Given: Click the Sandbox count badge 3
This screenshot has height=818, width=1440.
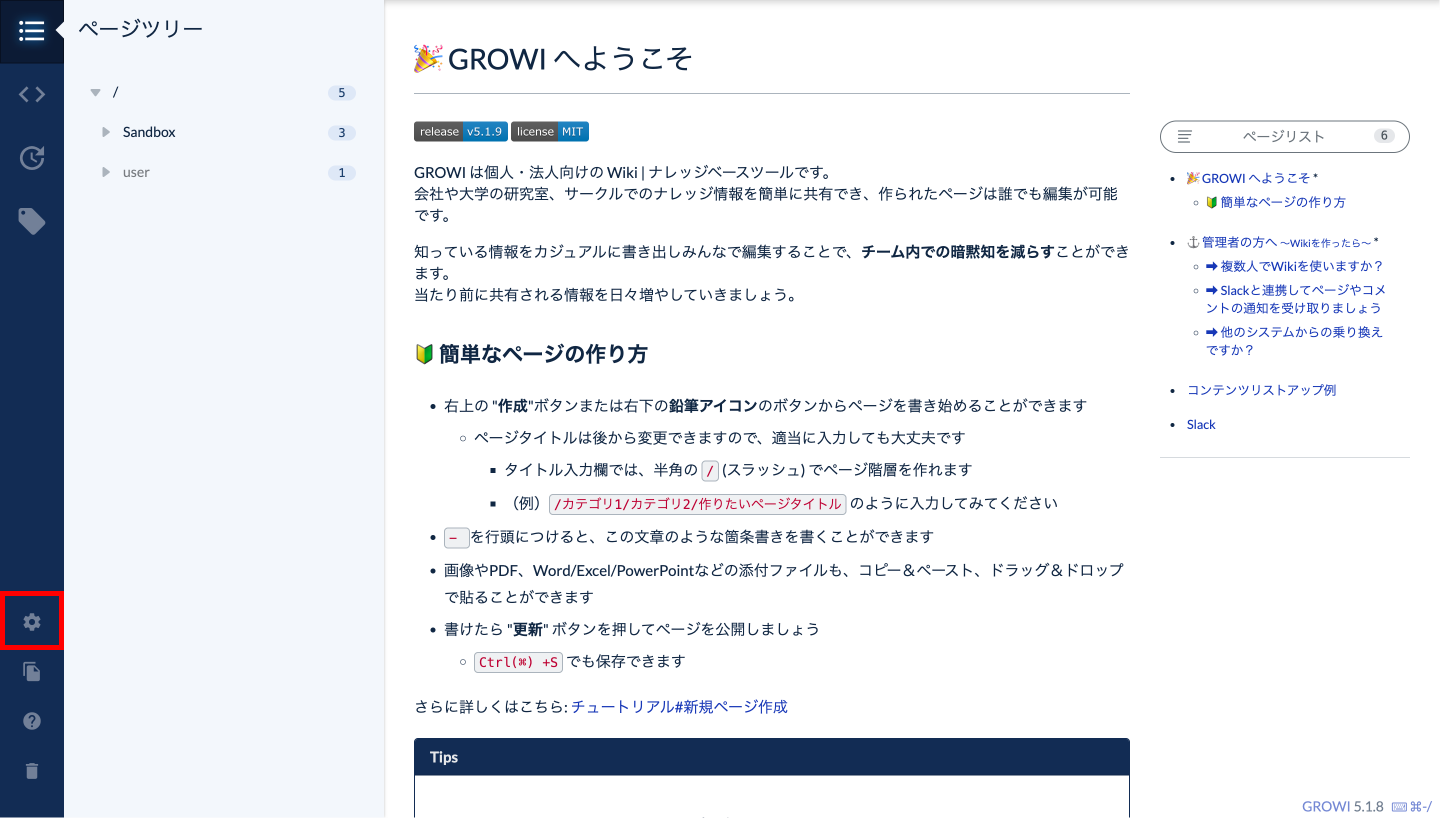Looking at the screenshot, I should coord(341,133).
